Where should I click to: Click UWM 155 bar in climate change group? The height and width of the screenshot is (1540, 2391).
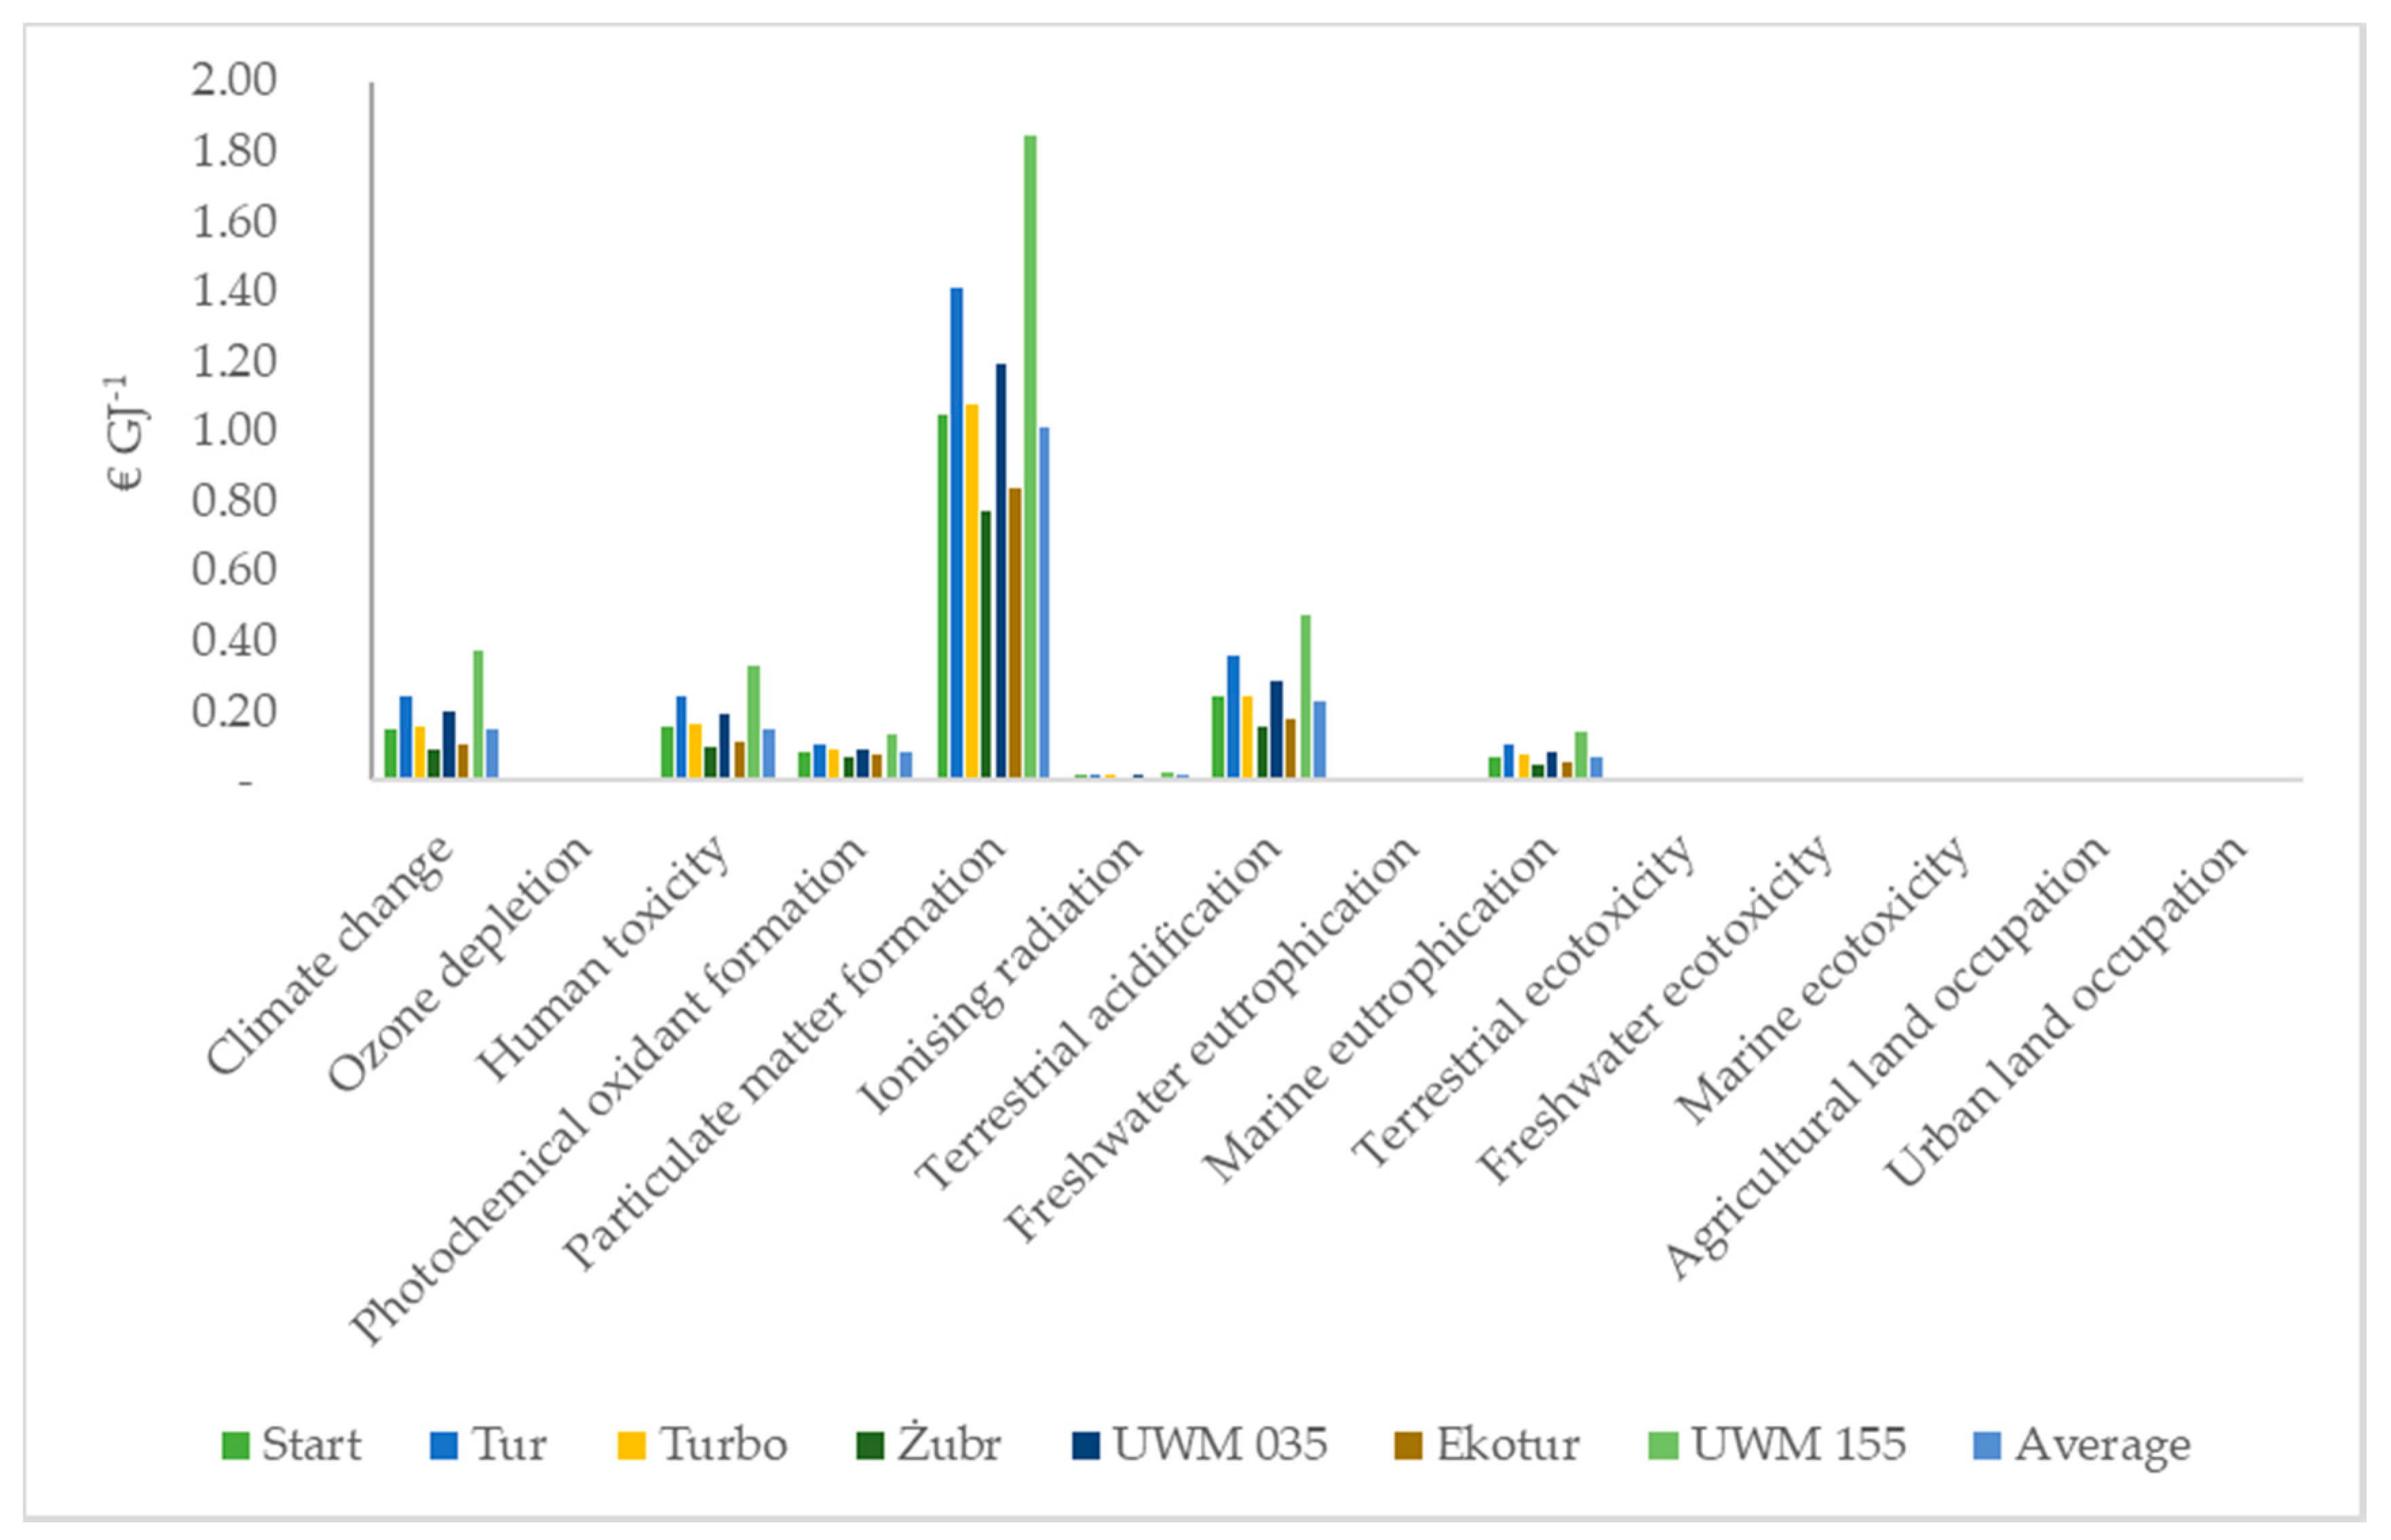pos(478,714)
